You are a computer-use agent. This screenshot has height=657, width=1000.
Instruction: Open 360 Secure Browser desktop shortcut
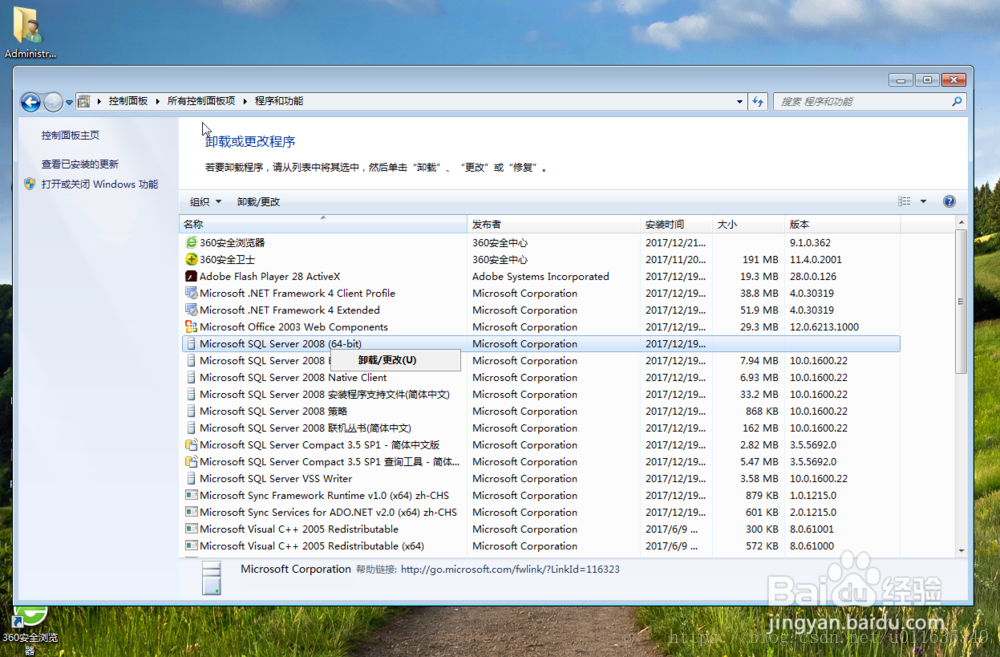(x=29, y=630)
